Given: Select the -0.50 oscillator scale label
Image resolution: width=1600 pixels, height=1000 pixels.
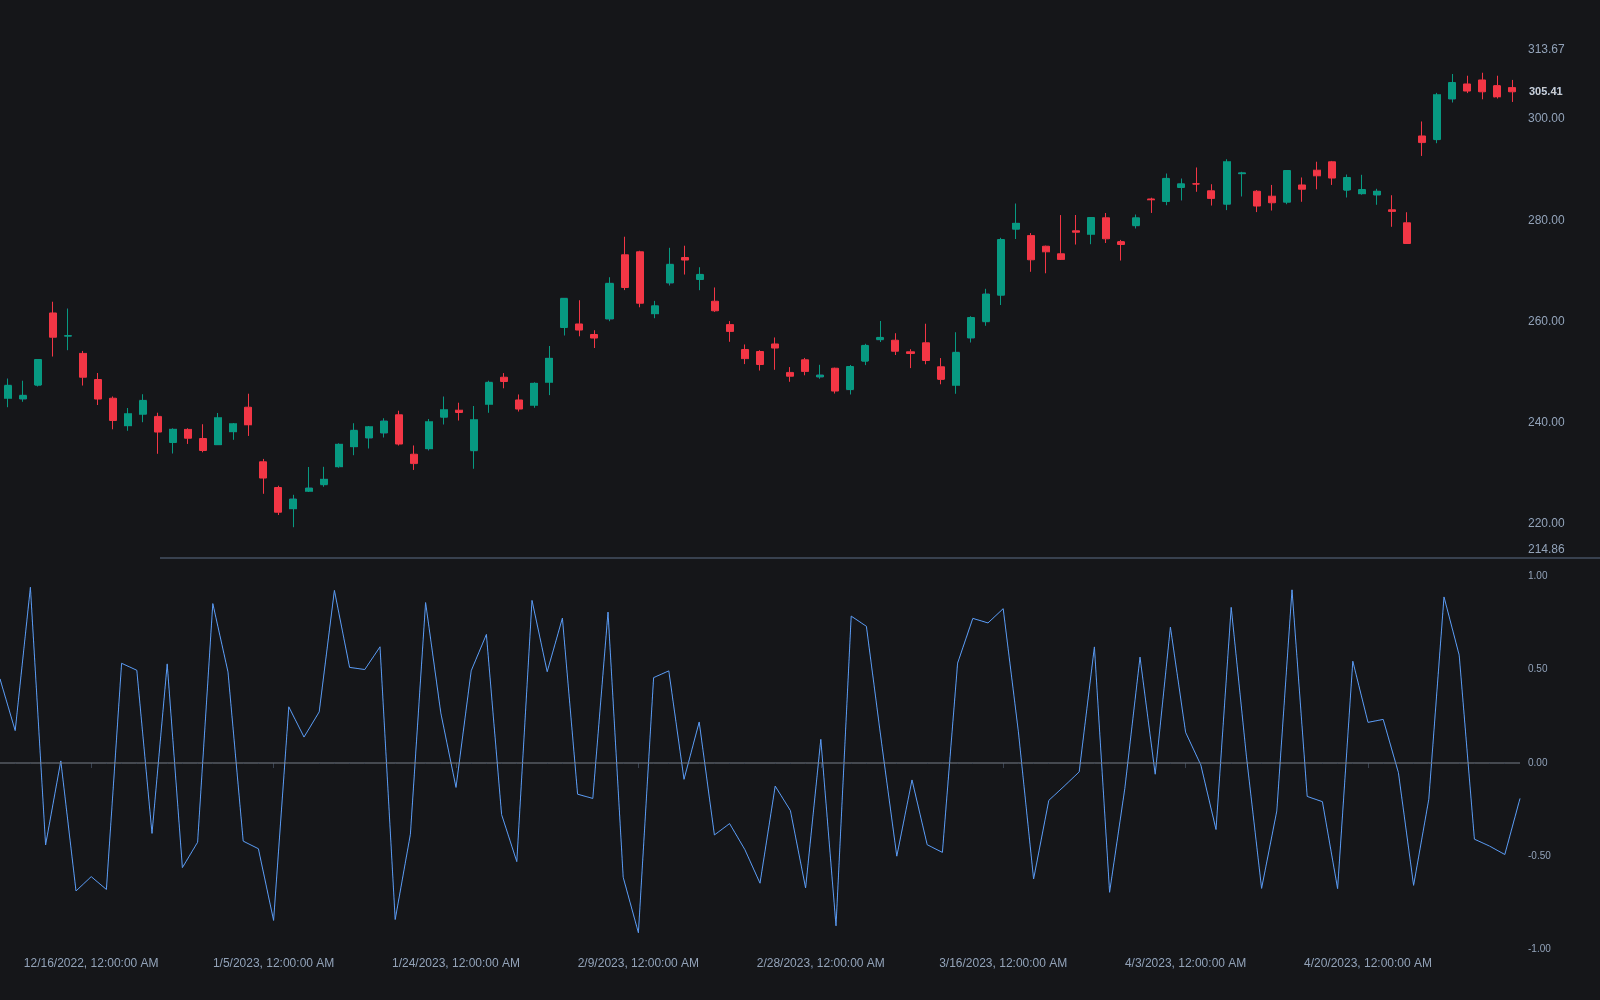Looking at the screenshot, I should tap(1539, 855).
